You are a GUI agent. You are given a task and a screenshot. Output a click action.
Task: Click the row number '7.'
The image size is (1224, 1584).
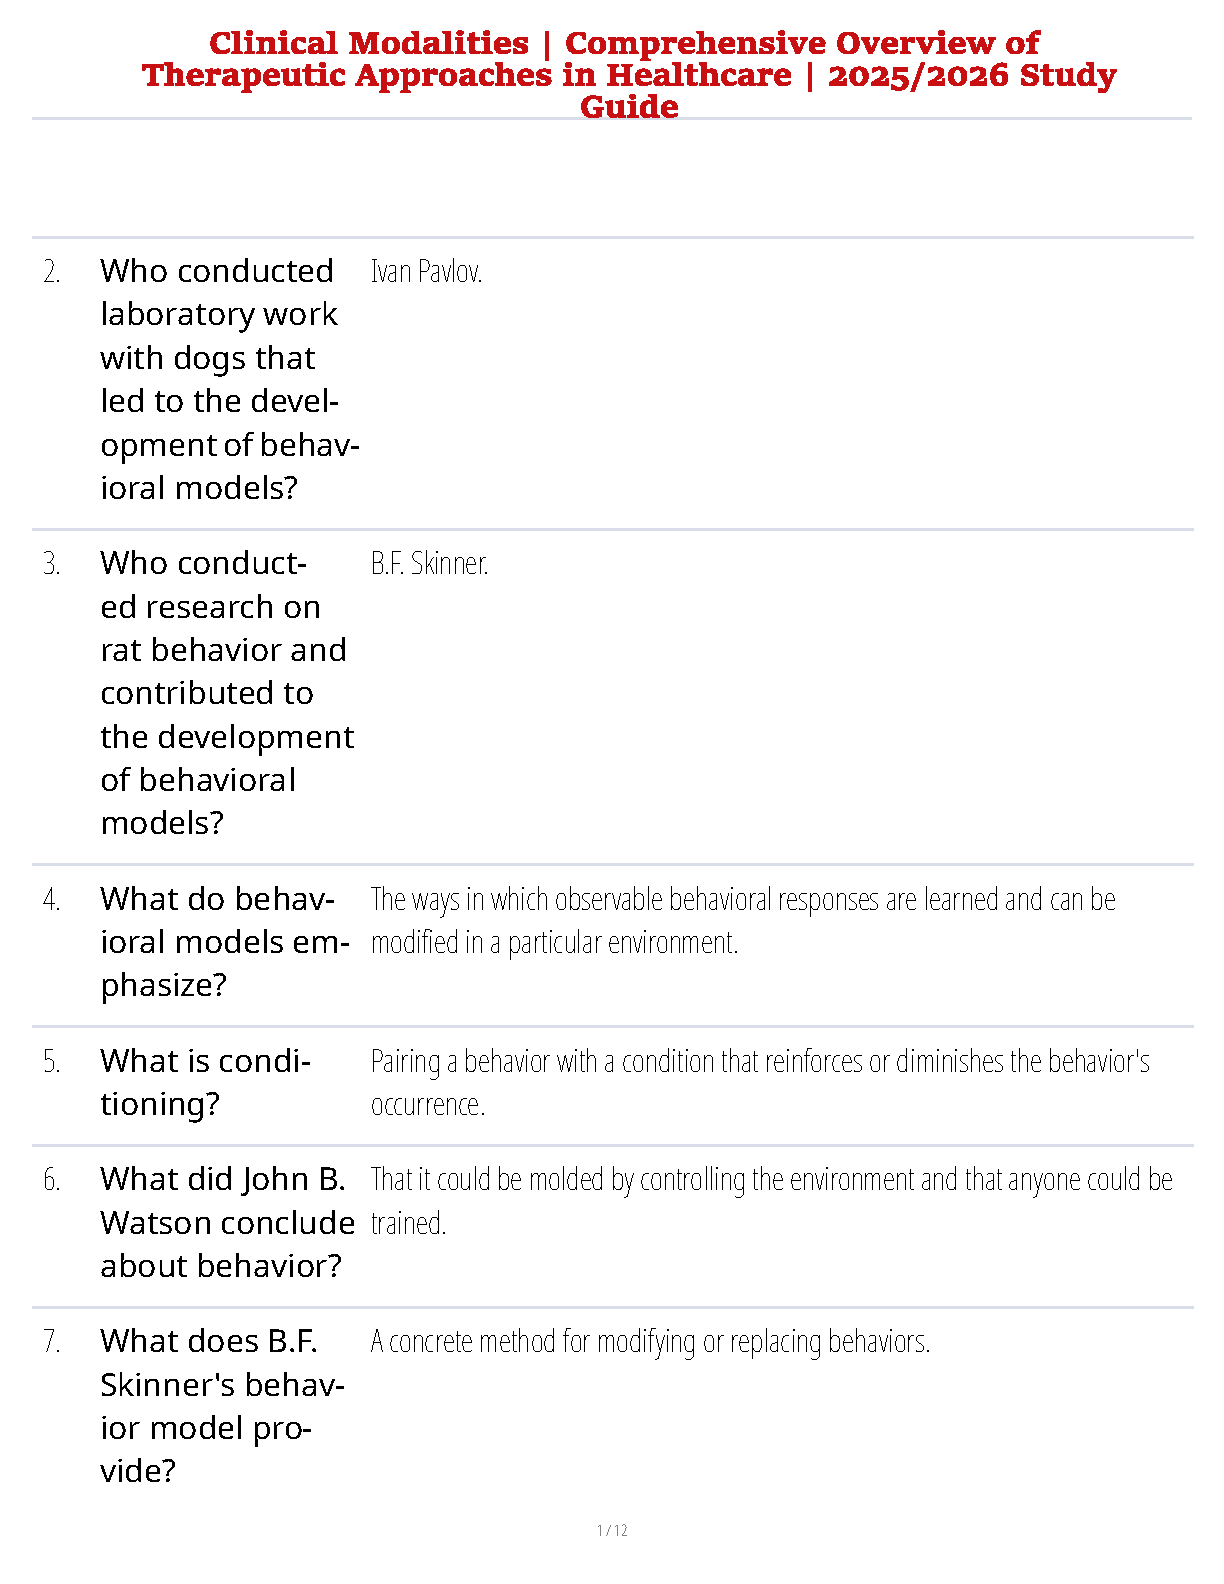tap(52, 1342)
